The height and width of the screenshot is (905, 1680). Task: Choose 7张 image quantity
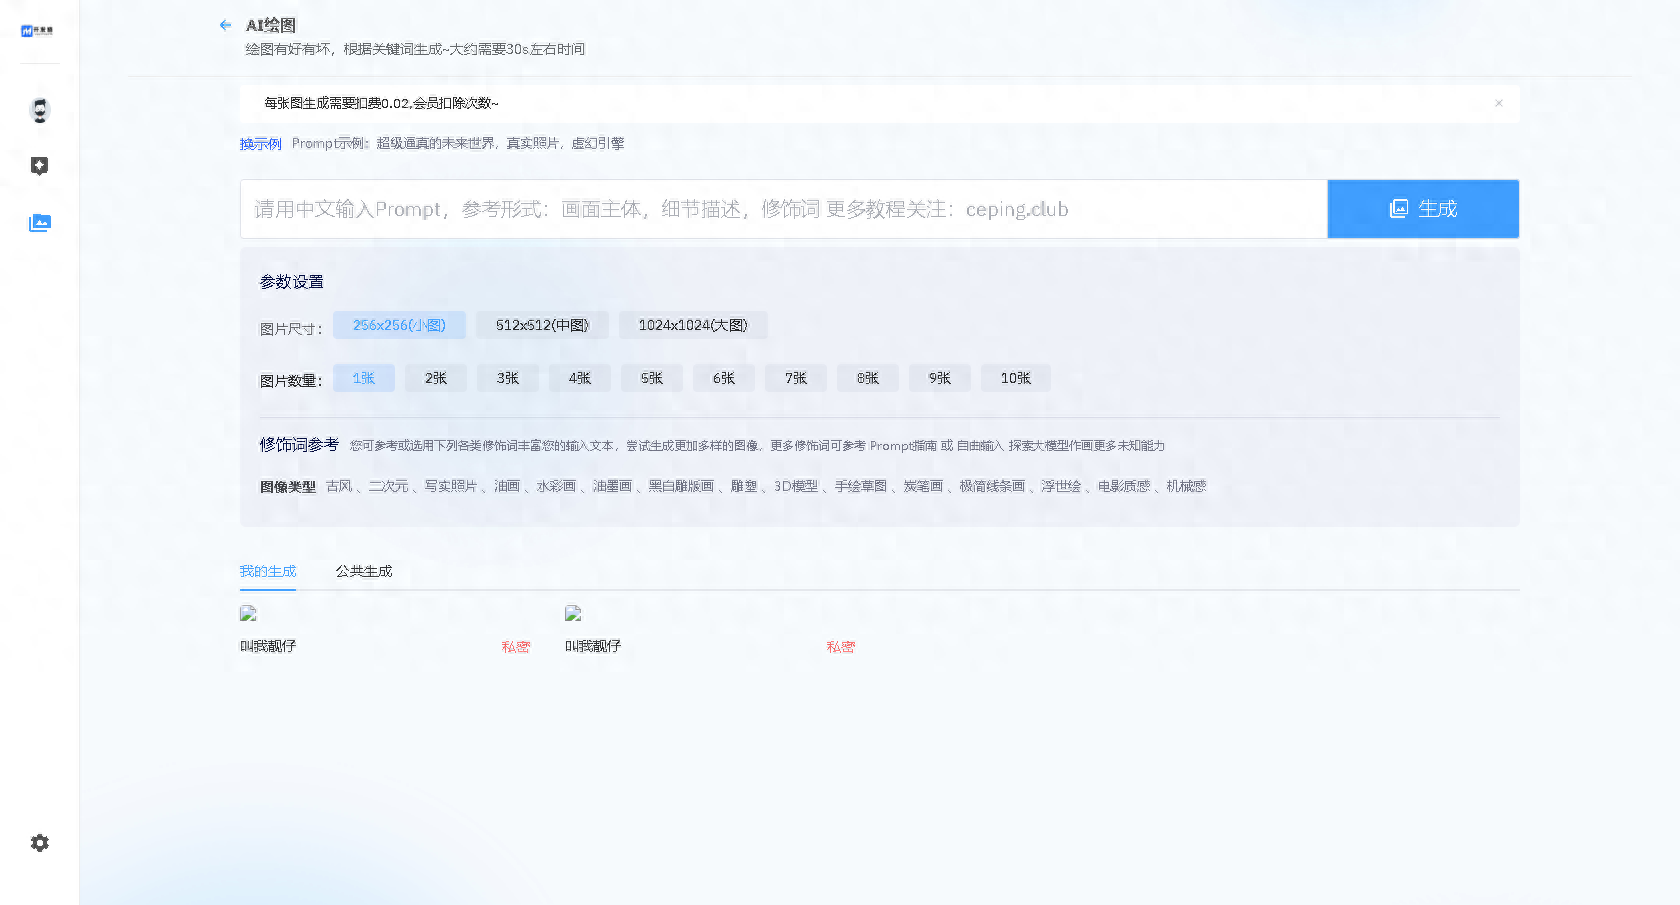click(796, 378)
